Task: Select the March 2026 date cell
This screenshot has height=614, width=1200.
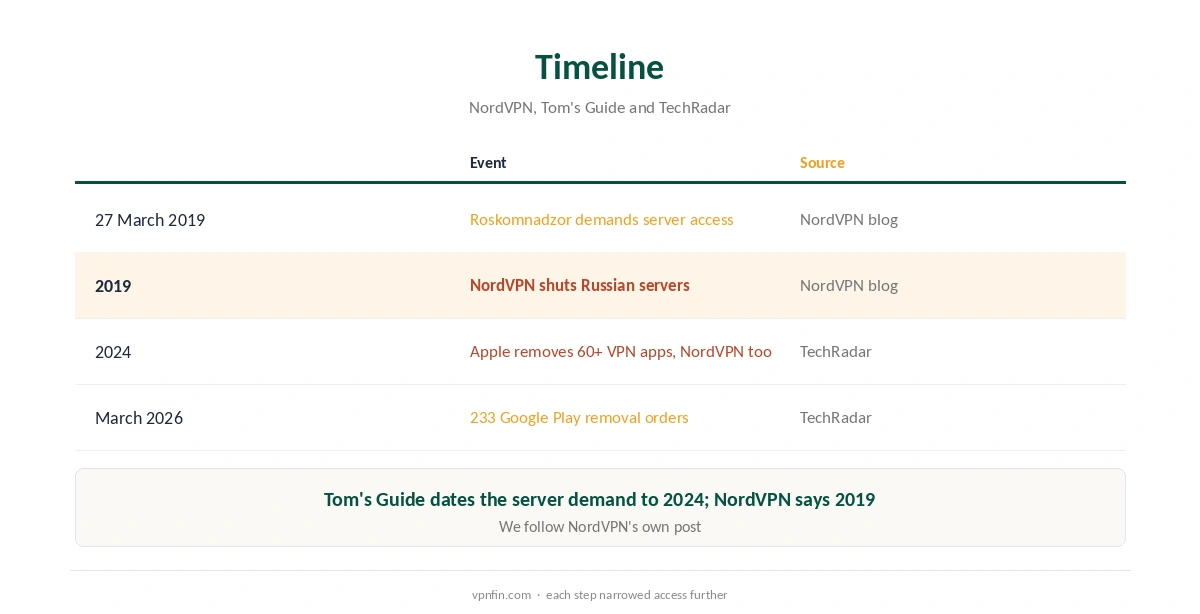Action: click(x=139, y=418)
